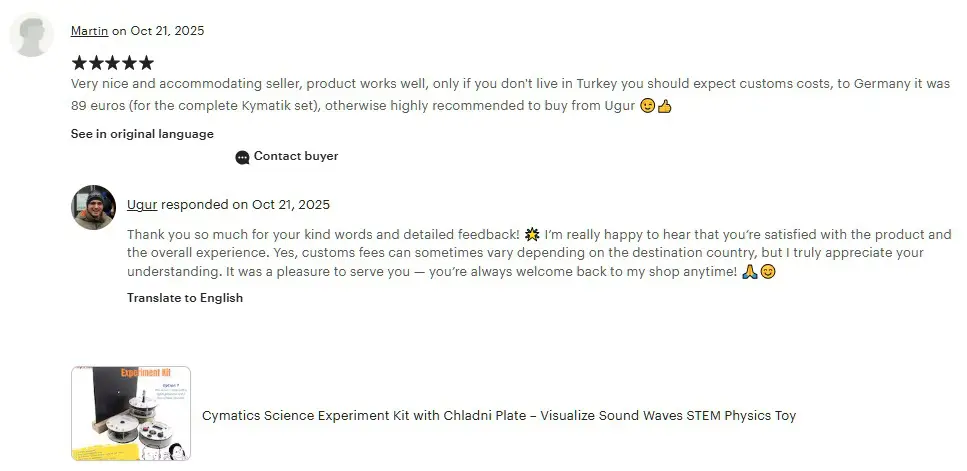Click the smiling emoji ending Ugur's response
The image size is (967, 471).
768,272
